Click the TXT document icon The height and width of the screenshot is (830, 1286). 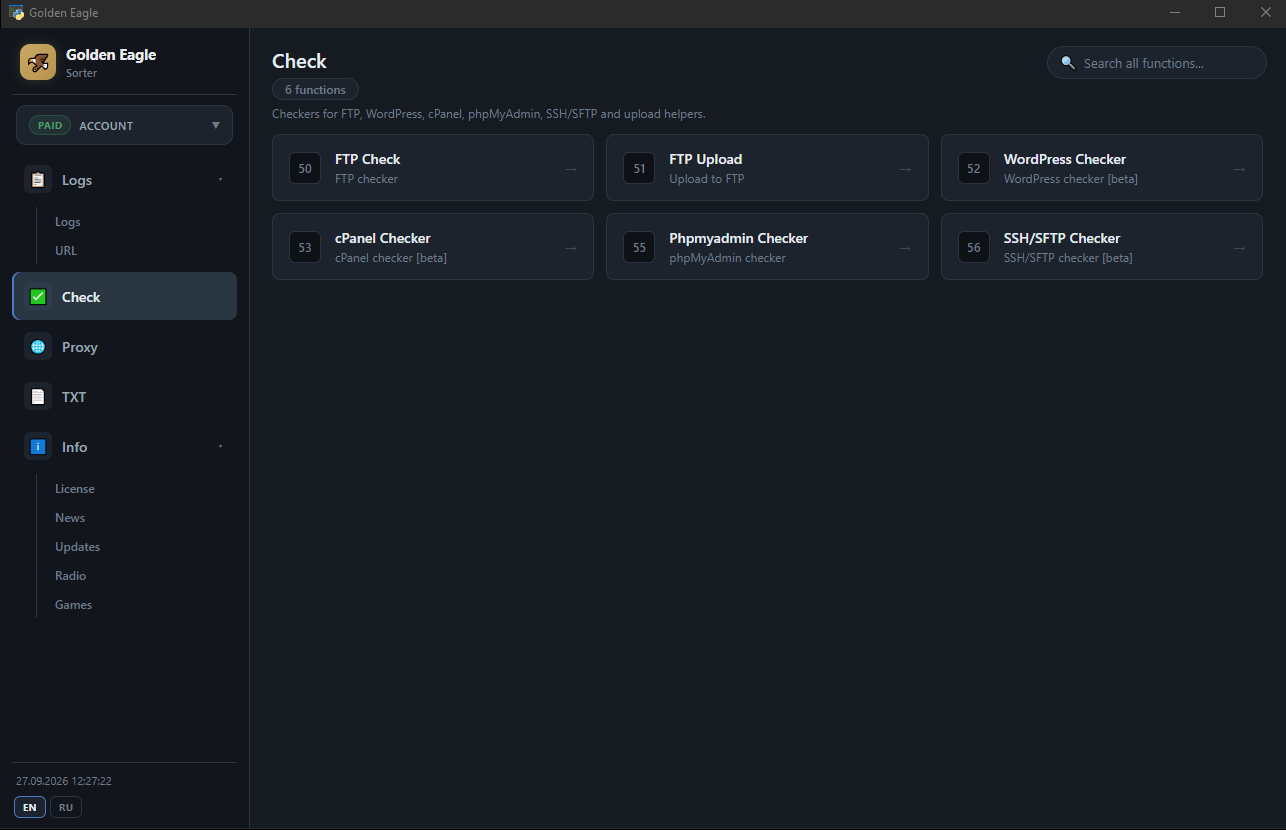point(38,397)
